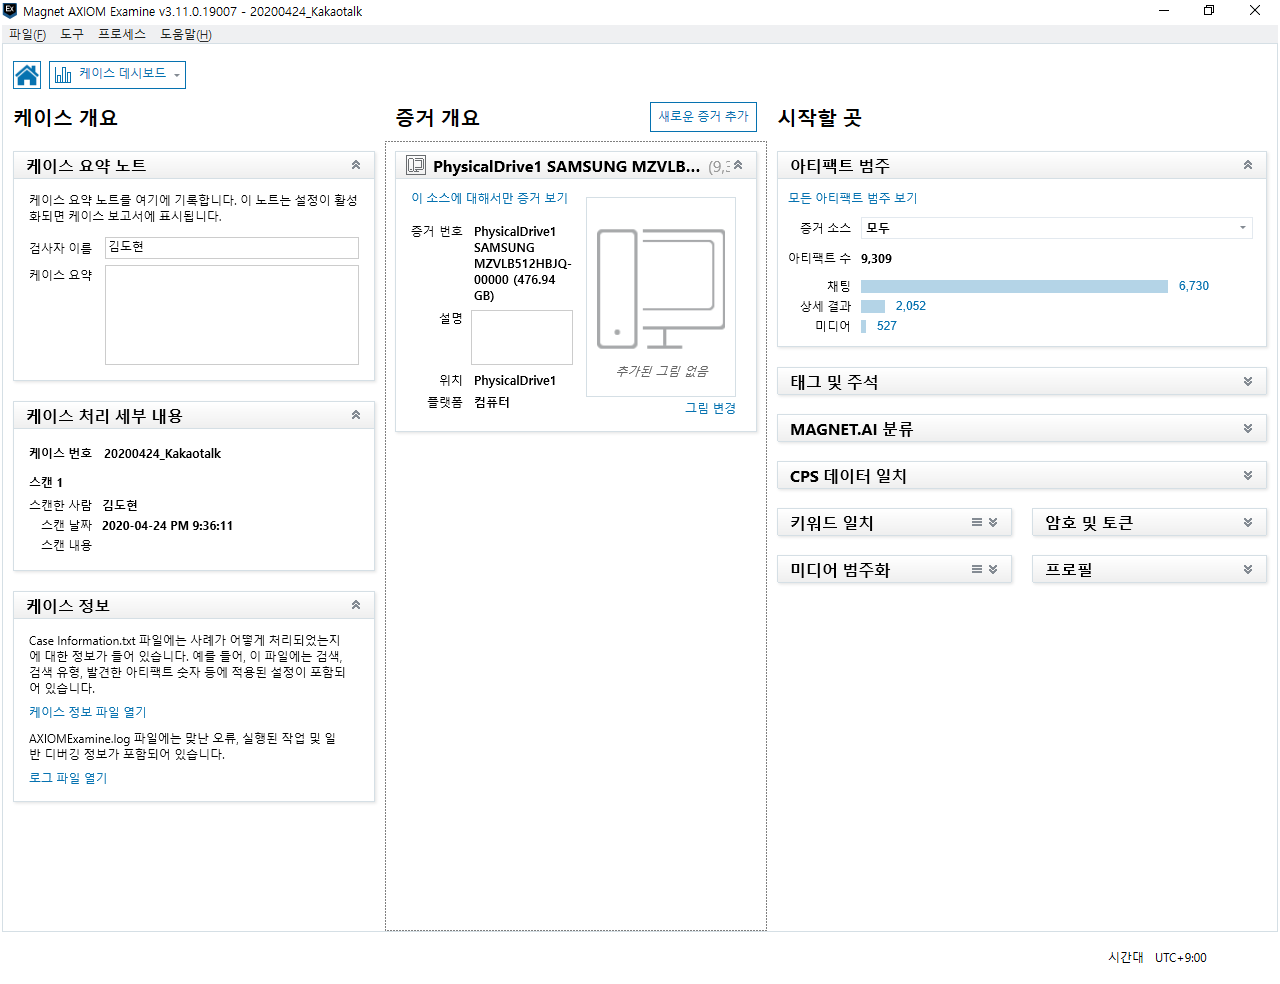Click the evidence source icon beside PhysicalDrive1
Image resolution: width=1280 pixels, height=984 pixels.
pyautogui.click(x=416, y=166)
